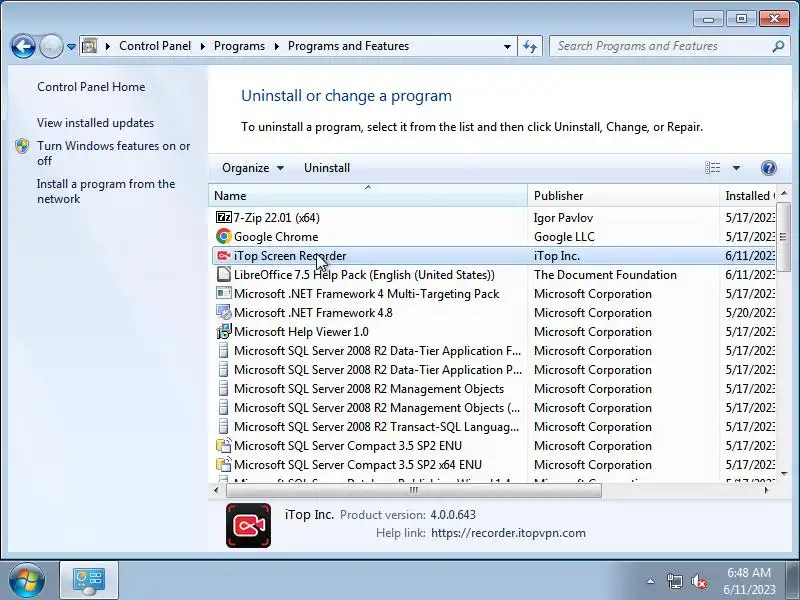Click the horizontal scrollbar right arrow
800x600 pixels.
[766, 490]
